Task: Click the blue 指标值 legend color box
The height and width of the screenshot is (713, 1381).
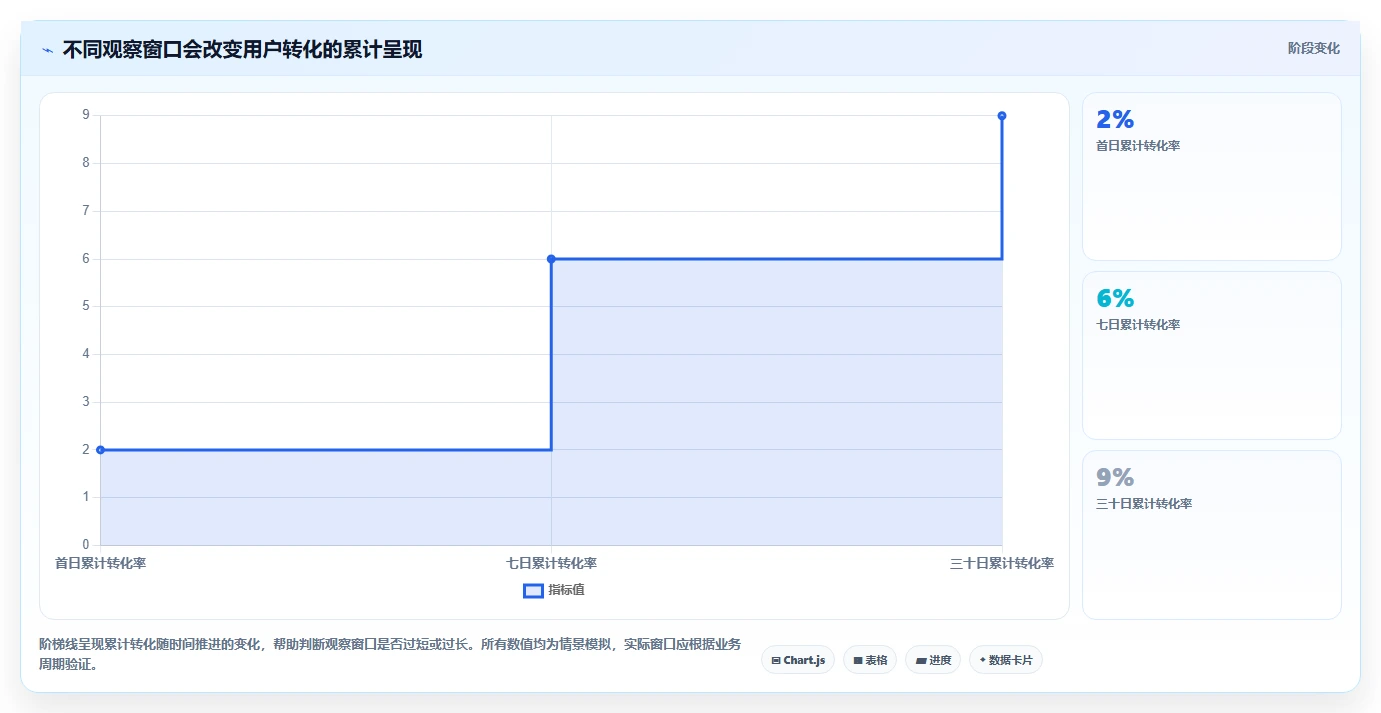Action: 533,591
